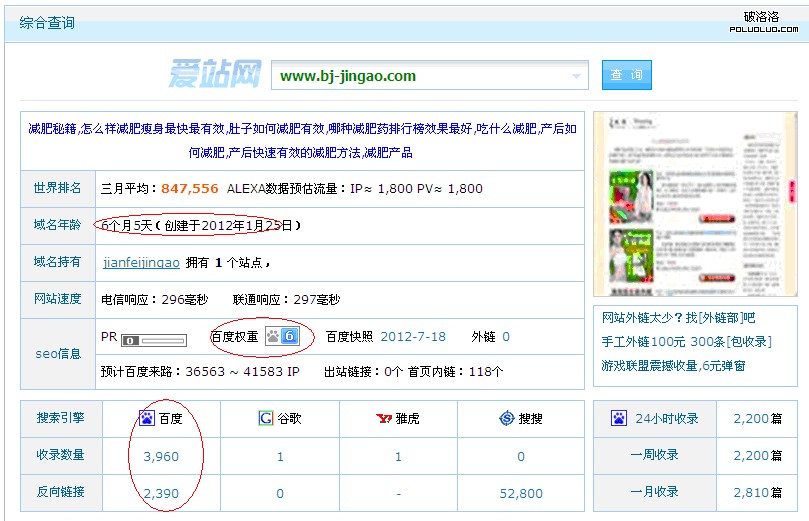Click Baidu backlinks count 2,390
This screenshot has width=809, height=521.
click(x=160, y=493)
